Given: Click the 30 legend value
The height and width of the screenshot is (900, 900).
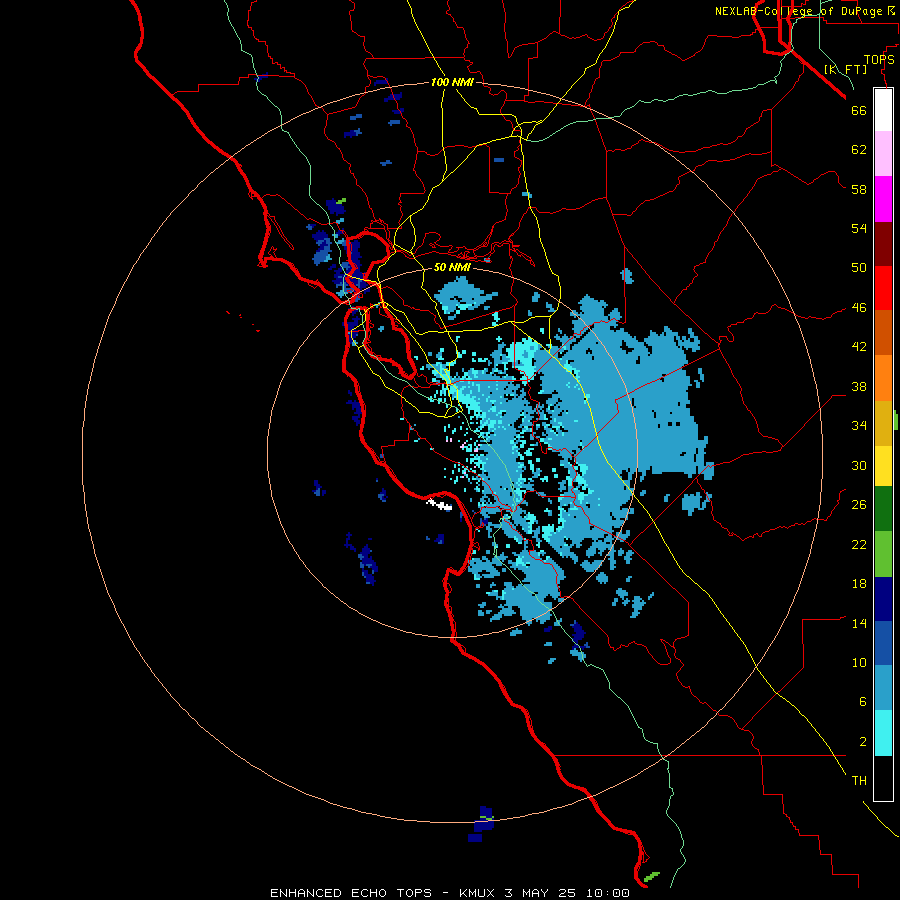Looking at the screenshot, I should click(859, 465).
